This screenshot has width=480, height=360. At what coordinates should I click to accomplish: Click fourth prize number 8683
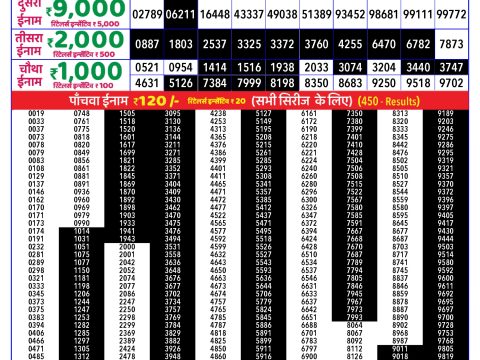click(350, 83)
